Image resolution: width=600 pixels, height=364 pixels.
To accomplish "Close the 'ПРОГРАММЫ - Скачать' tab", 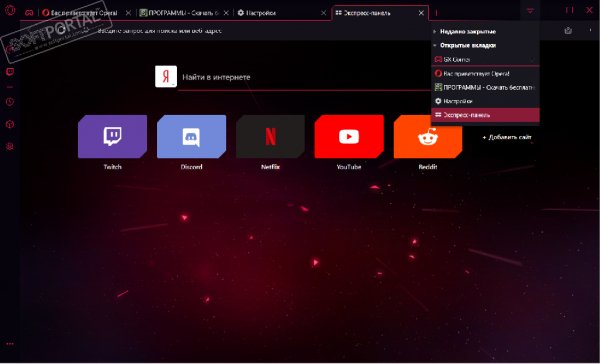I will (226, 13).
